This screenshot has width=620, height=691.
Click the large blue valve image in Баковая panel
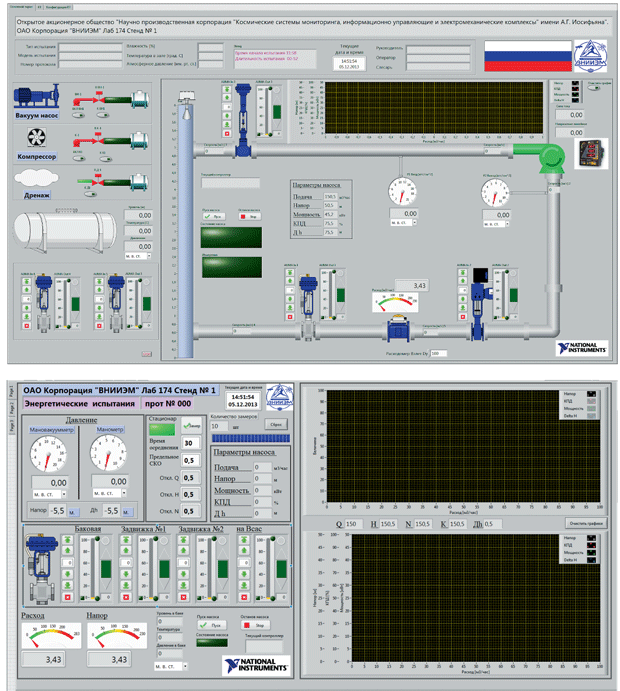41,568
